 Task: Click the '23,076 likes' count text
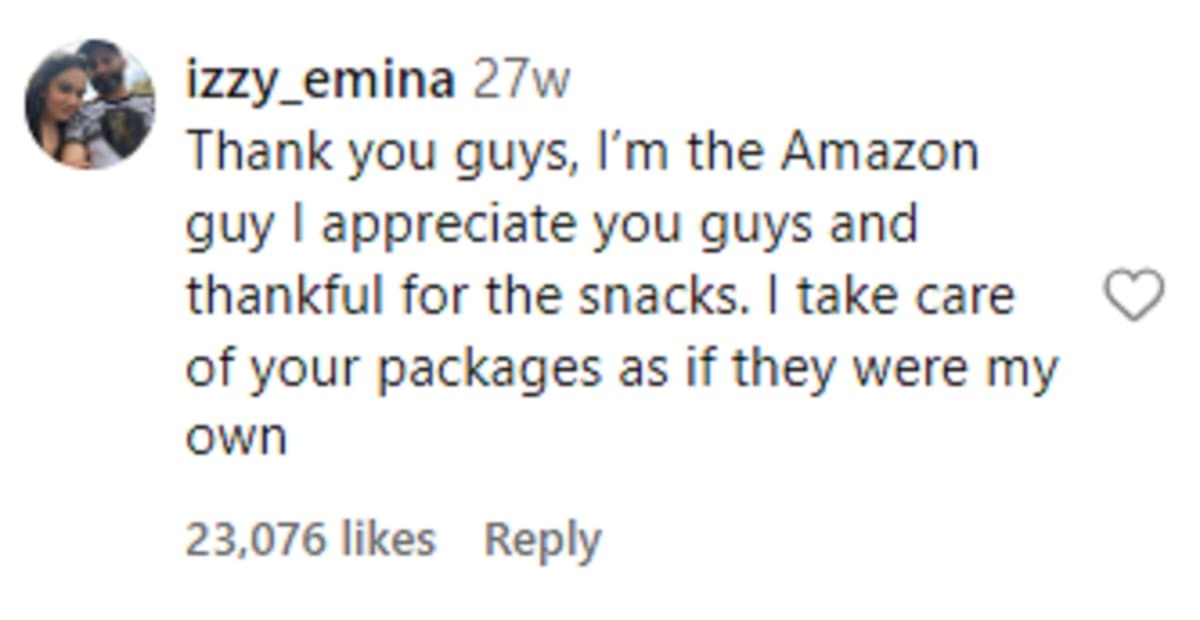310,540
